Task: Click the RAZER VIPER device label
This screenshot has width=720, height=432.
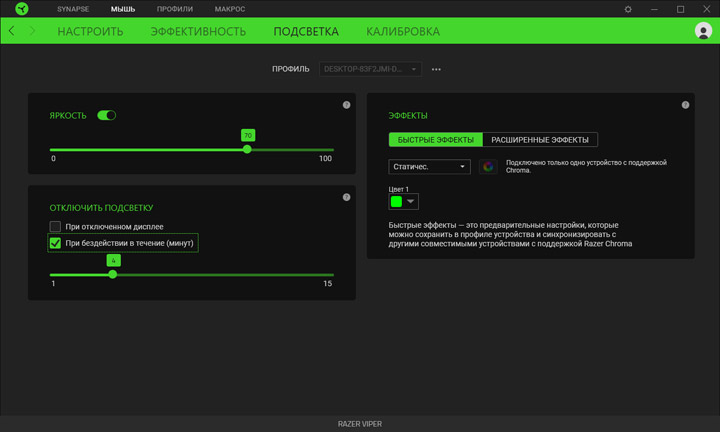Action: tap(360, 424)
